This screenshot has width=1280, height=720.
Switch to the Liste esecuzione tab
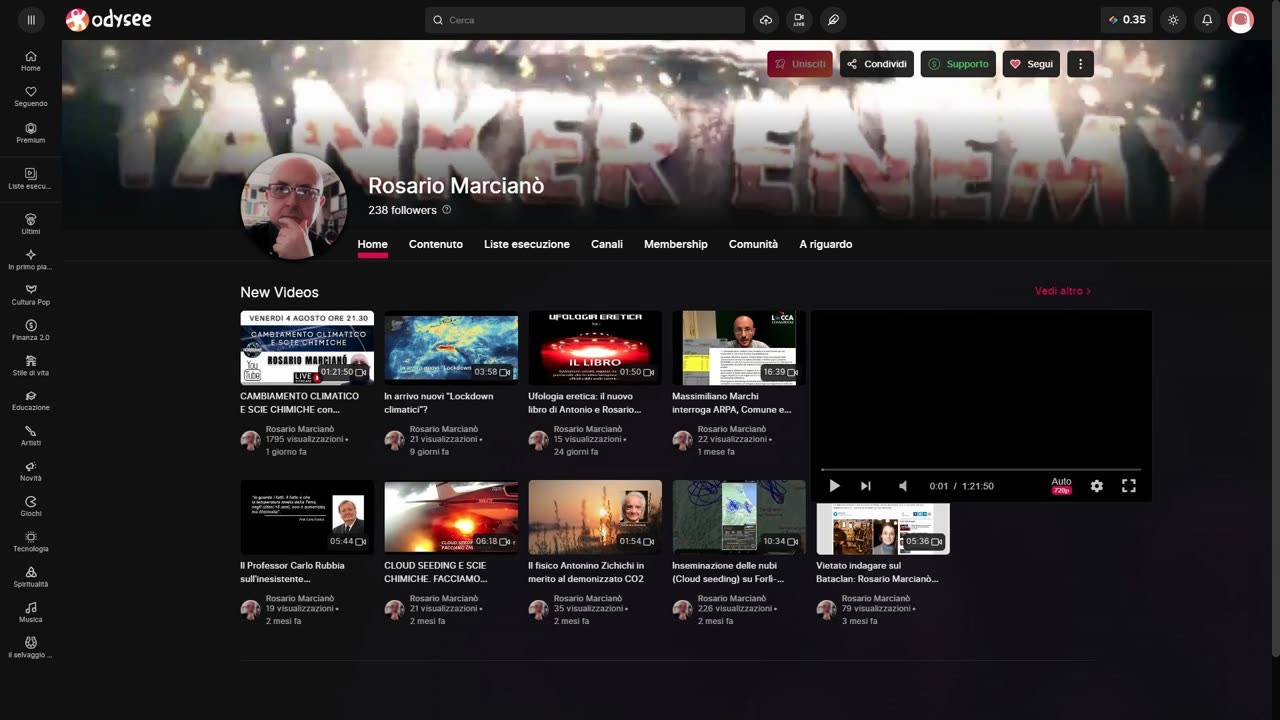[x=527, y=244]
